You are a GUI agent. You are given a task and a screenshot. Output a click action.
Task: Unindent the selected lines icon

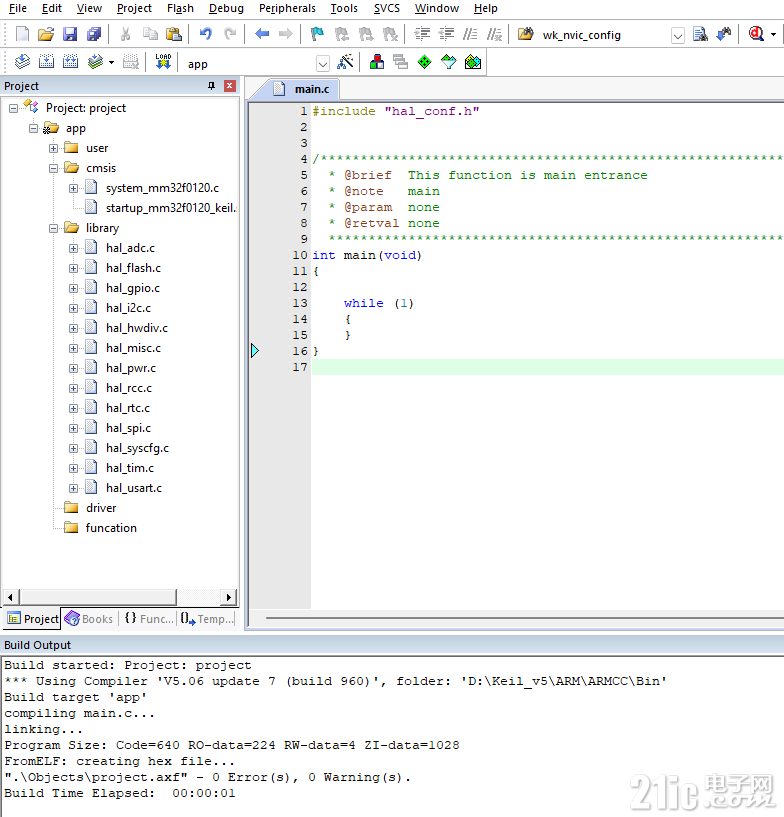coord(446,34)
